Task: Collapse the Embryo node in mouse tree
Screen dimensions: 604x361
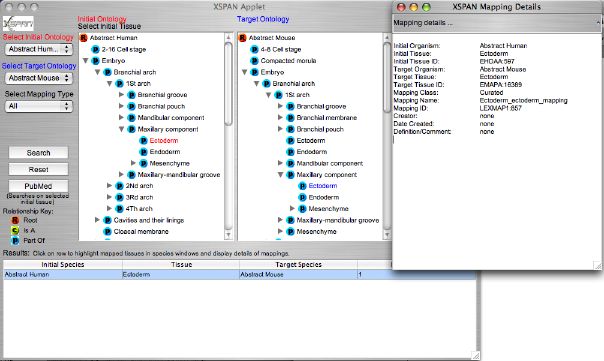Action: click(245, 72)
